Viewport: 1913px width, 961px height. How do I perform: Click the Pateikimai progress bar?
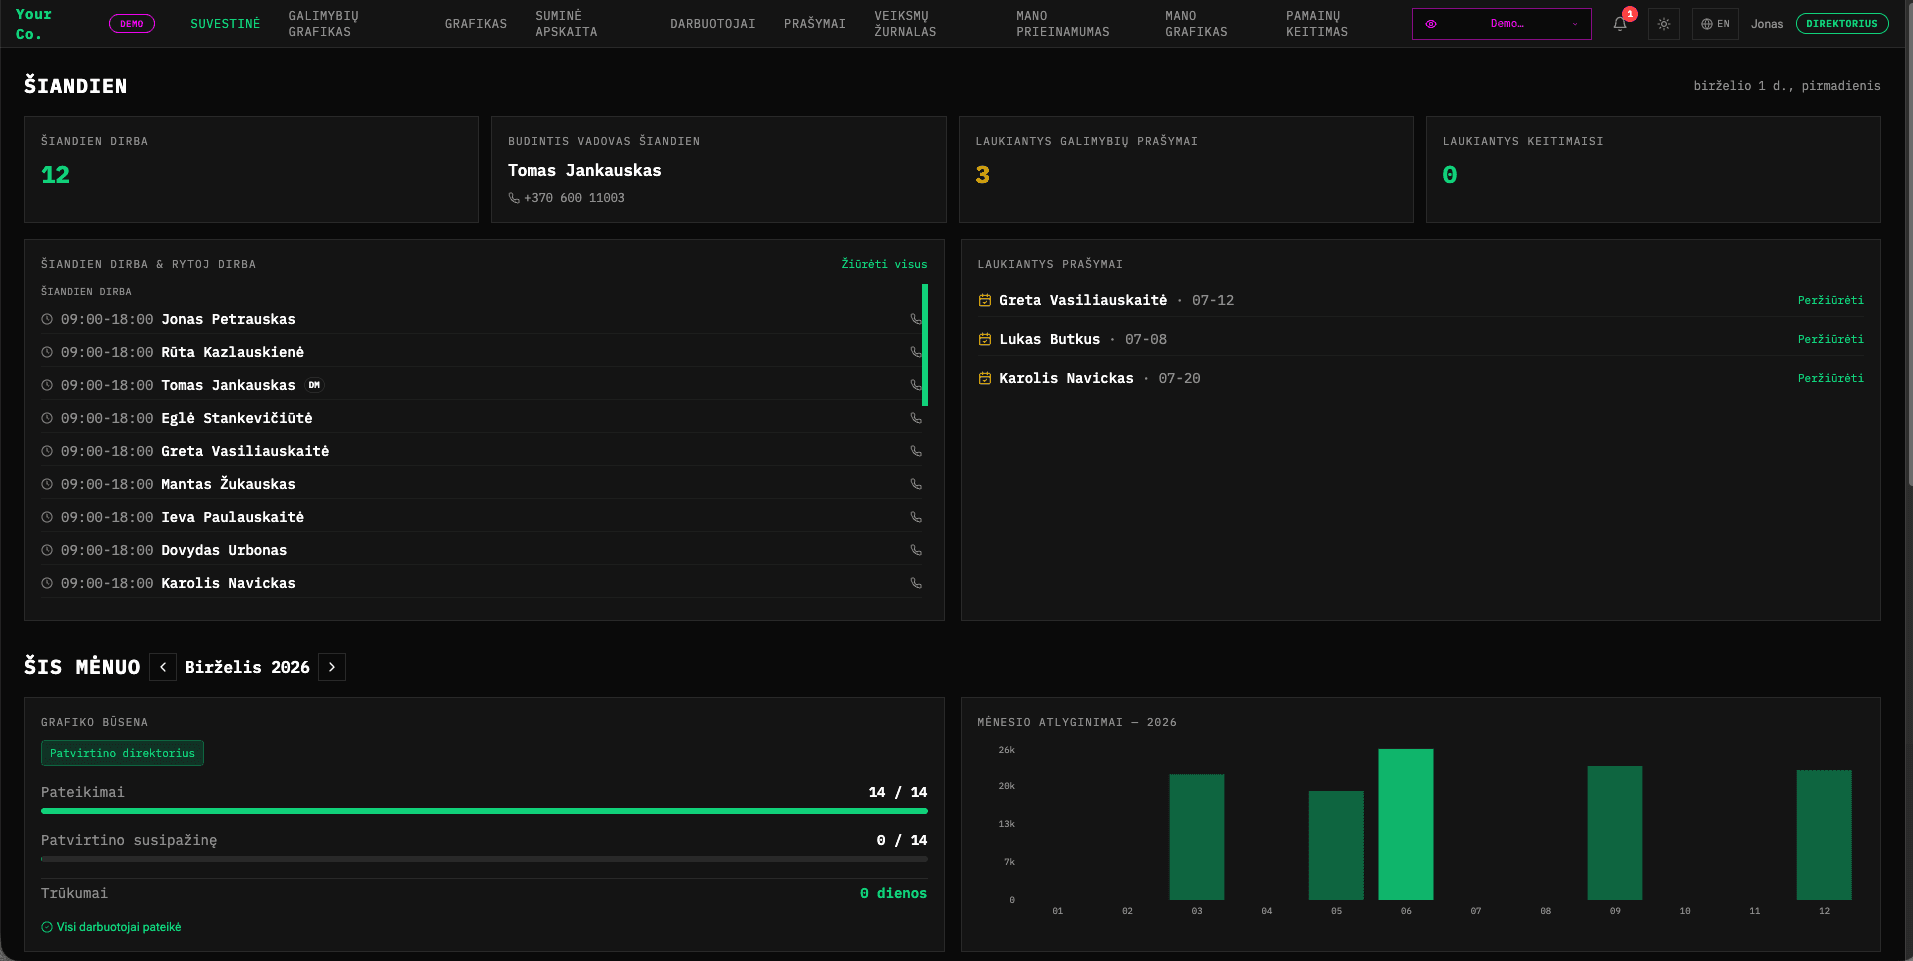(484, 811)
